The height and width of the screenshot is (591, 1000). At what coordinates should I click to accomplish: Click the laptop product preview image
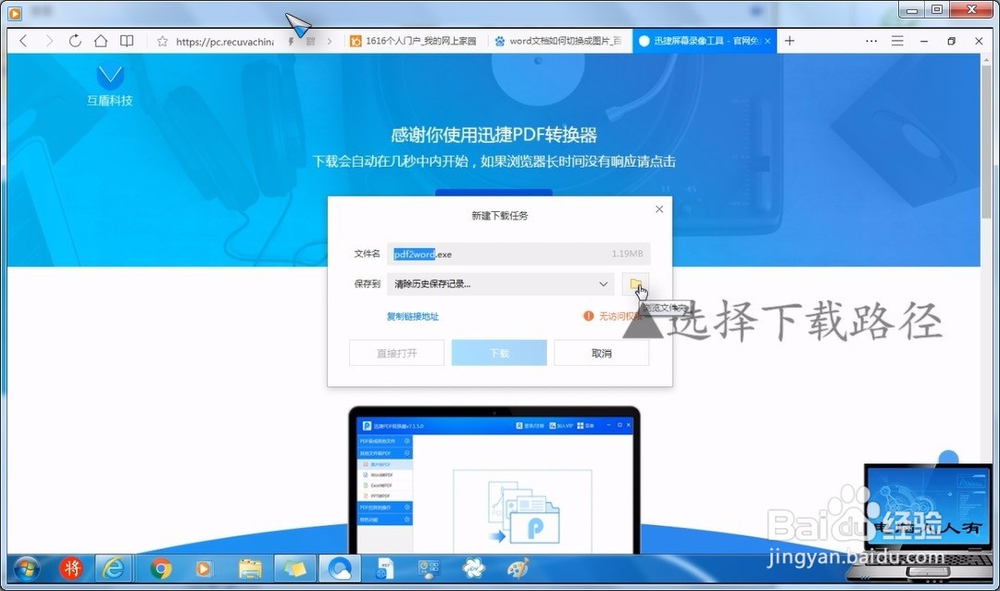(494, 479)
